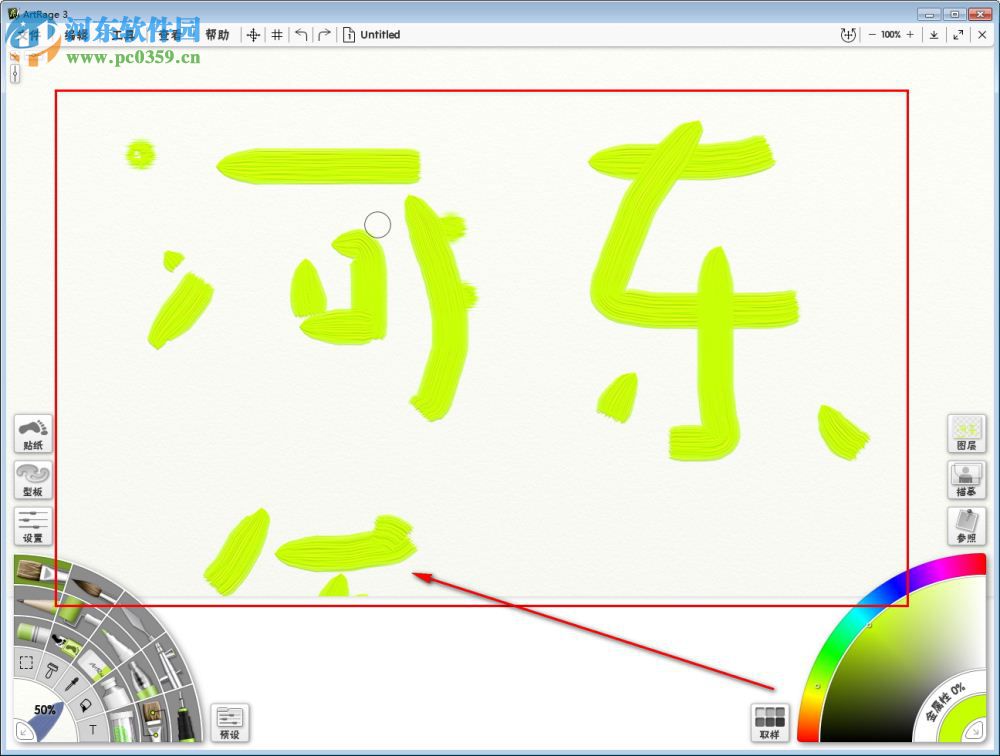Click the 取样 samples button
1000x756 pixels.
770,722
